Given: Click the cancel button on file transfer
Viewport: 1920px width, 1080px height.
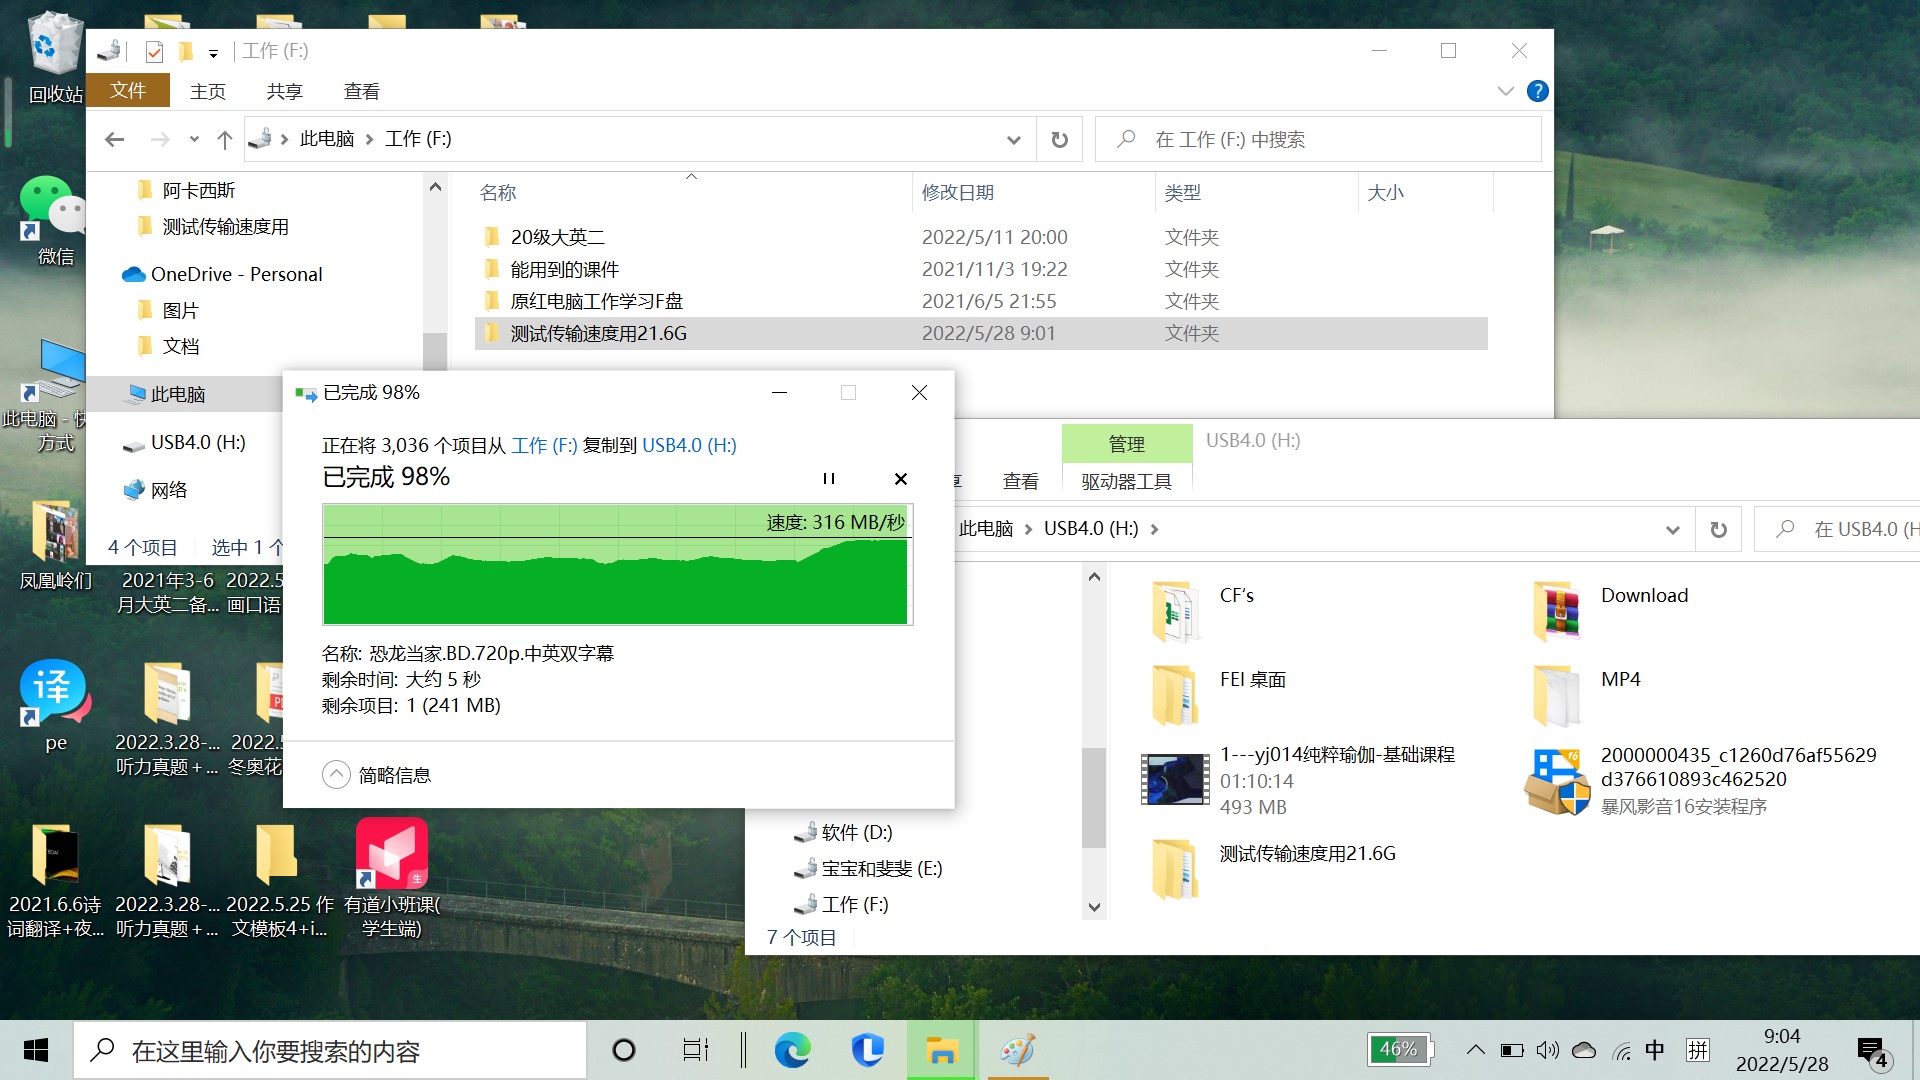Looking at the screenshot, I should click(x=901, y=479).
